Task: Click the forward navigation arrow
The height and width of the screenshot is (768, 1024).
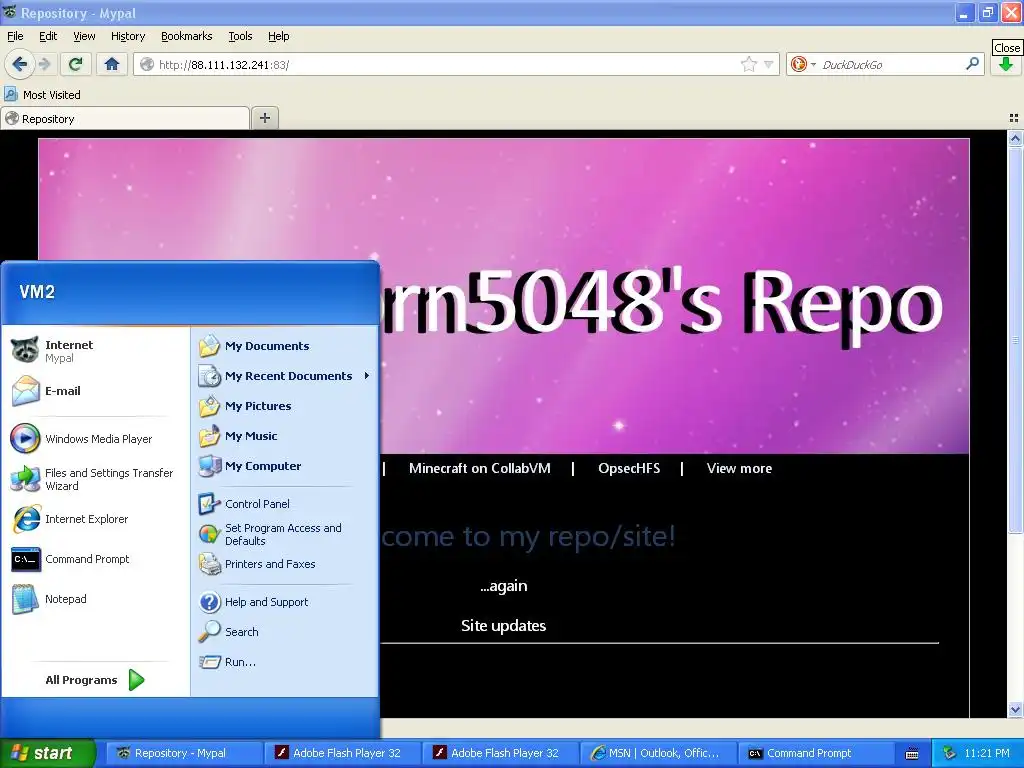Action: tap(44, 64)
